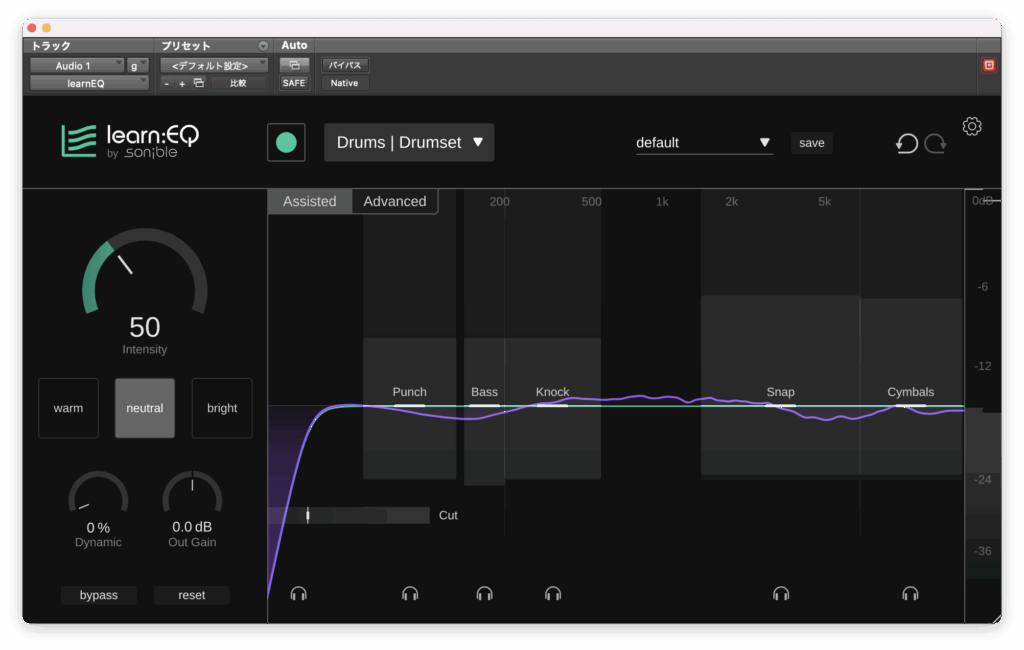The width and height of the screenshot is (1024, 650).
Task: Click the Native format button
Action: (344, 83)
